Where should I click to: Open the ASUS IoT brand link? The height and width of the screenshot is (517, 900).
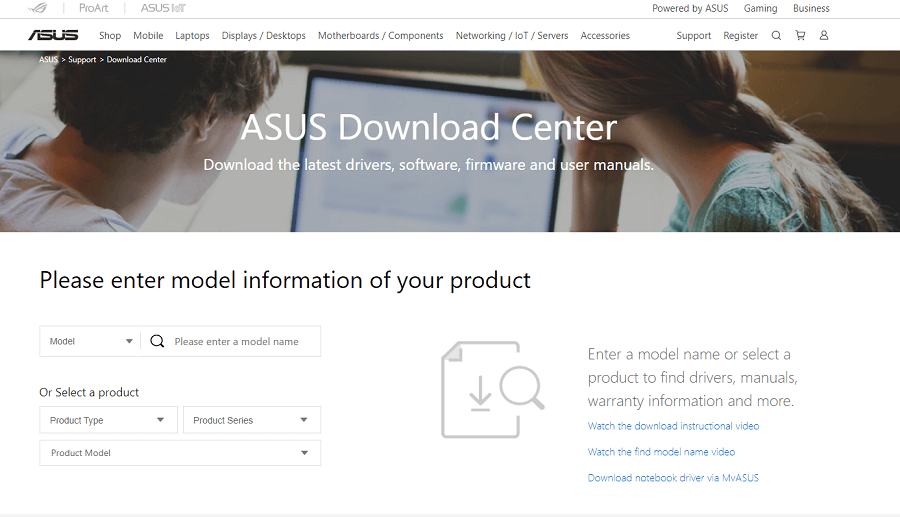coord(163,8)
